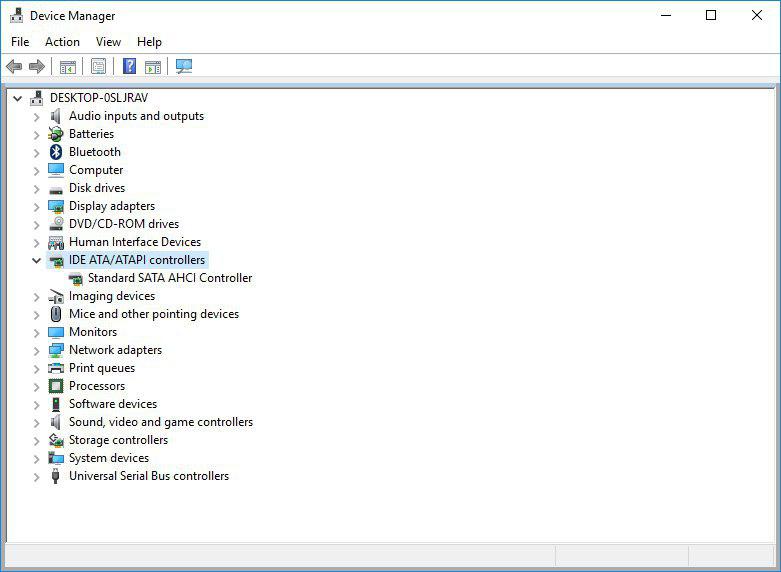This screenshot has width=781, height=572.
Task: Click the Show/Hide Console Tree toolbar icon
Action: pyautogui.click(x=67, y=67)
